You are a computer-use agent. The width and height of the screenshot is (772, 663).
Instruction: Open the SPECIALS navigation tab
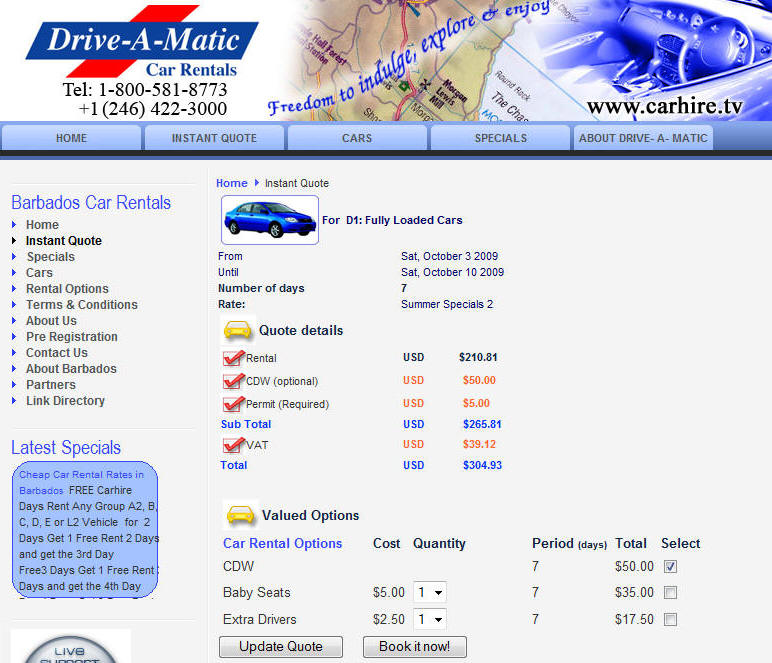500,138
